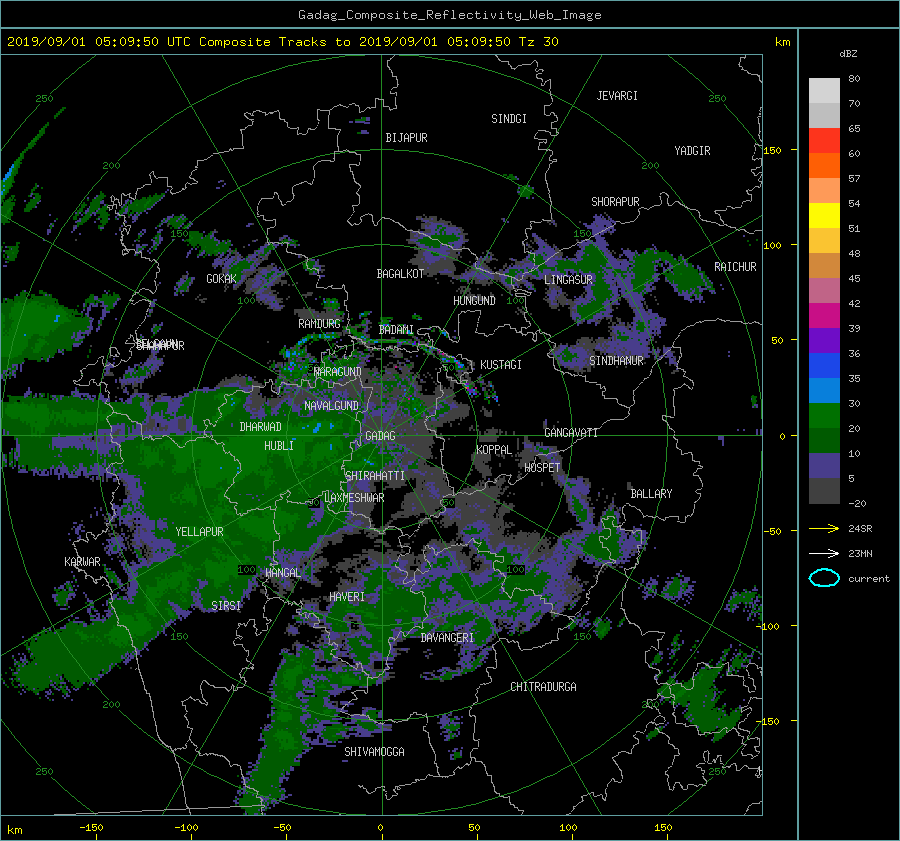
Task: Click the gray 70-80 dBZ legend swatch
Action: (x=824, y=91)
